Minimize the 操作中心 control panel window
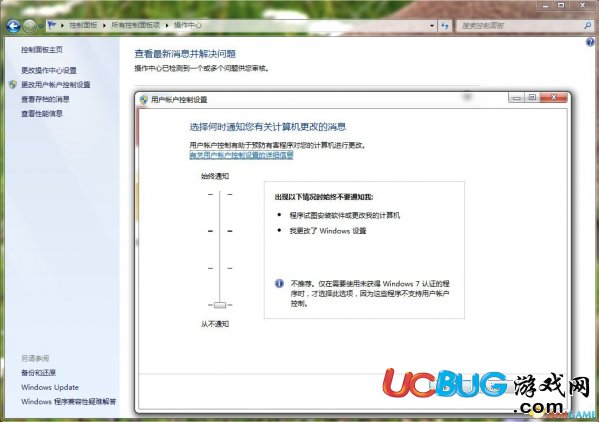 pyautogui.click(x=545, y=5)
